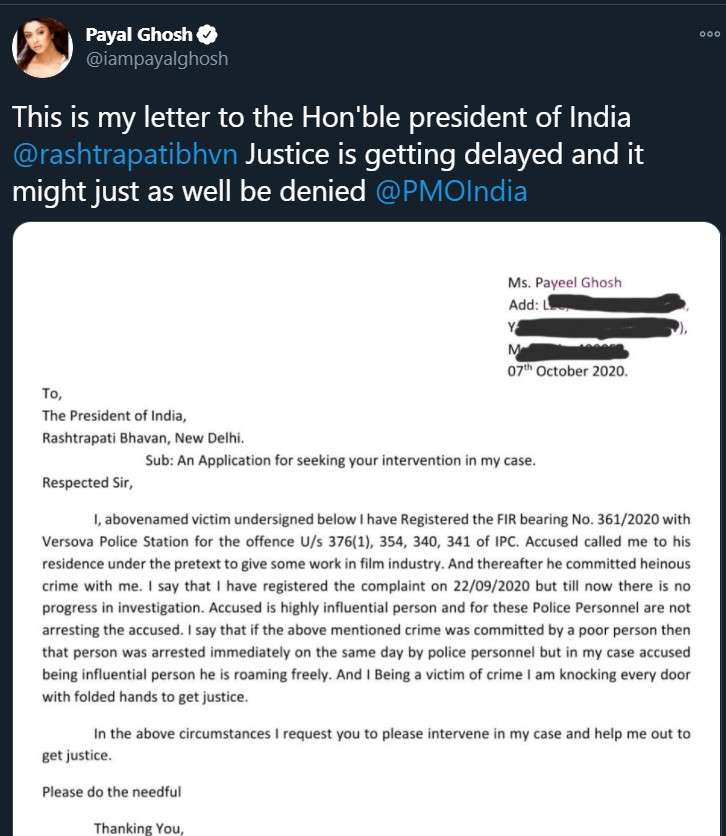Open Payal Ghosh's profile picture
The width and height of the screenshot is (726, 836).
click(x=42, y=47)
